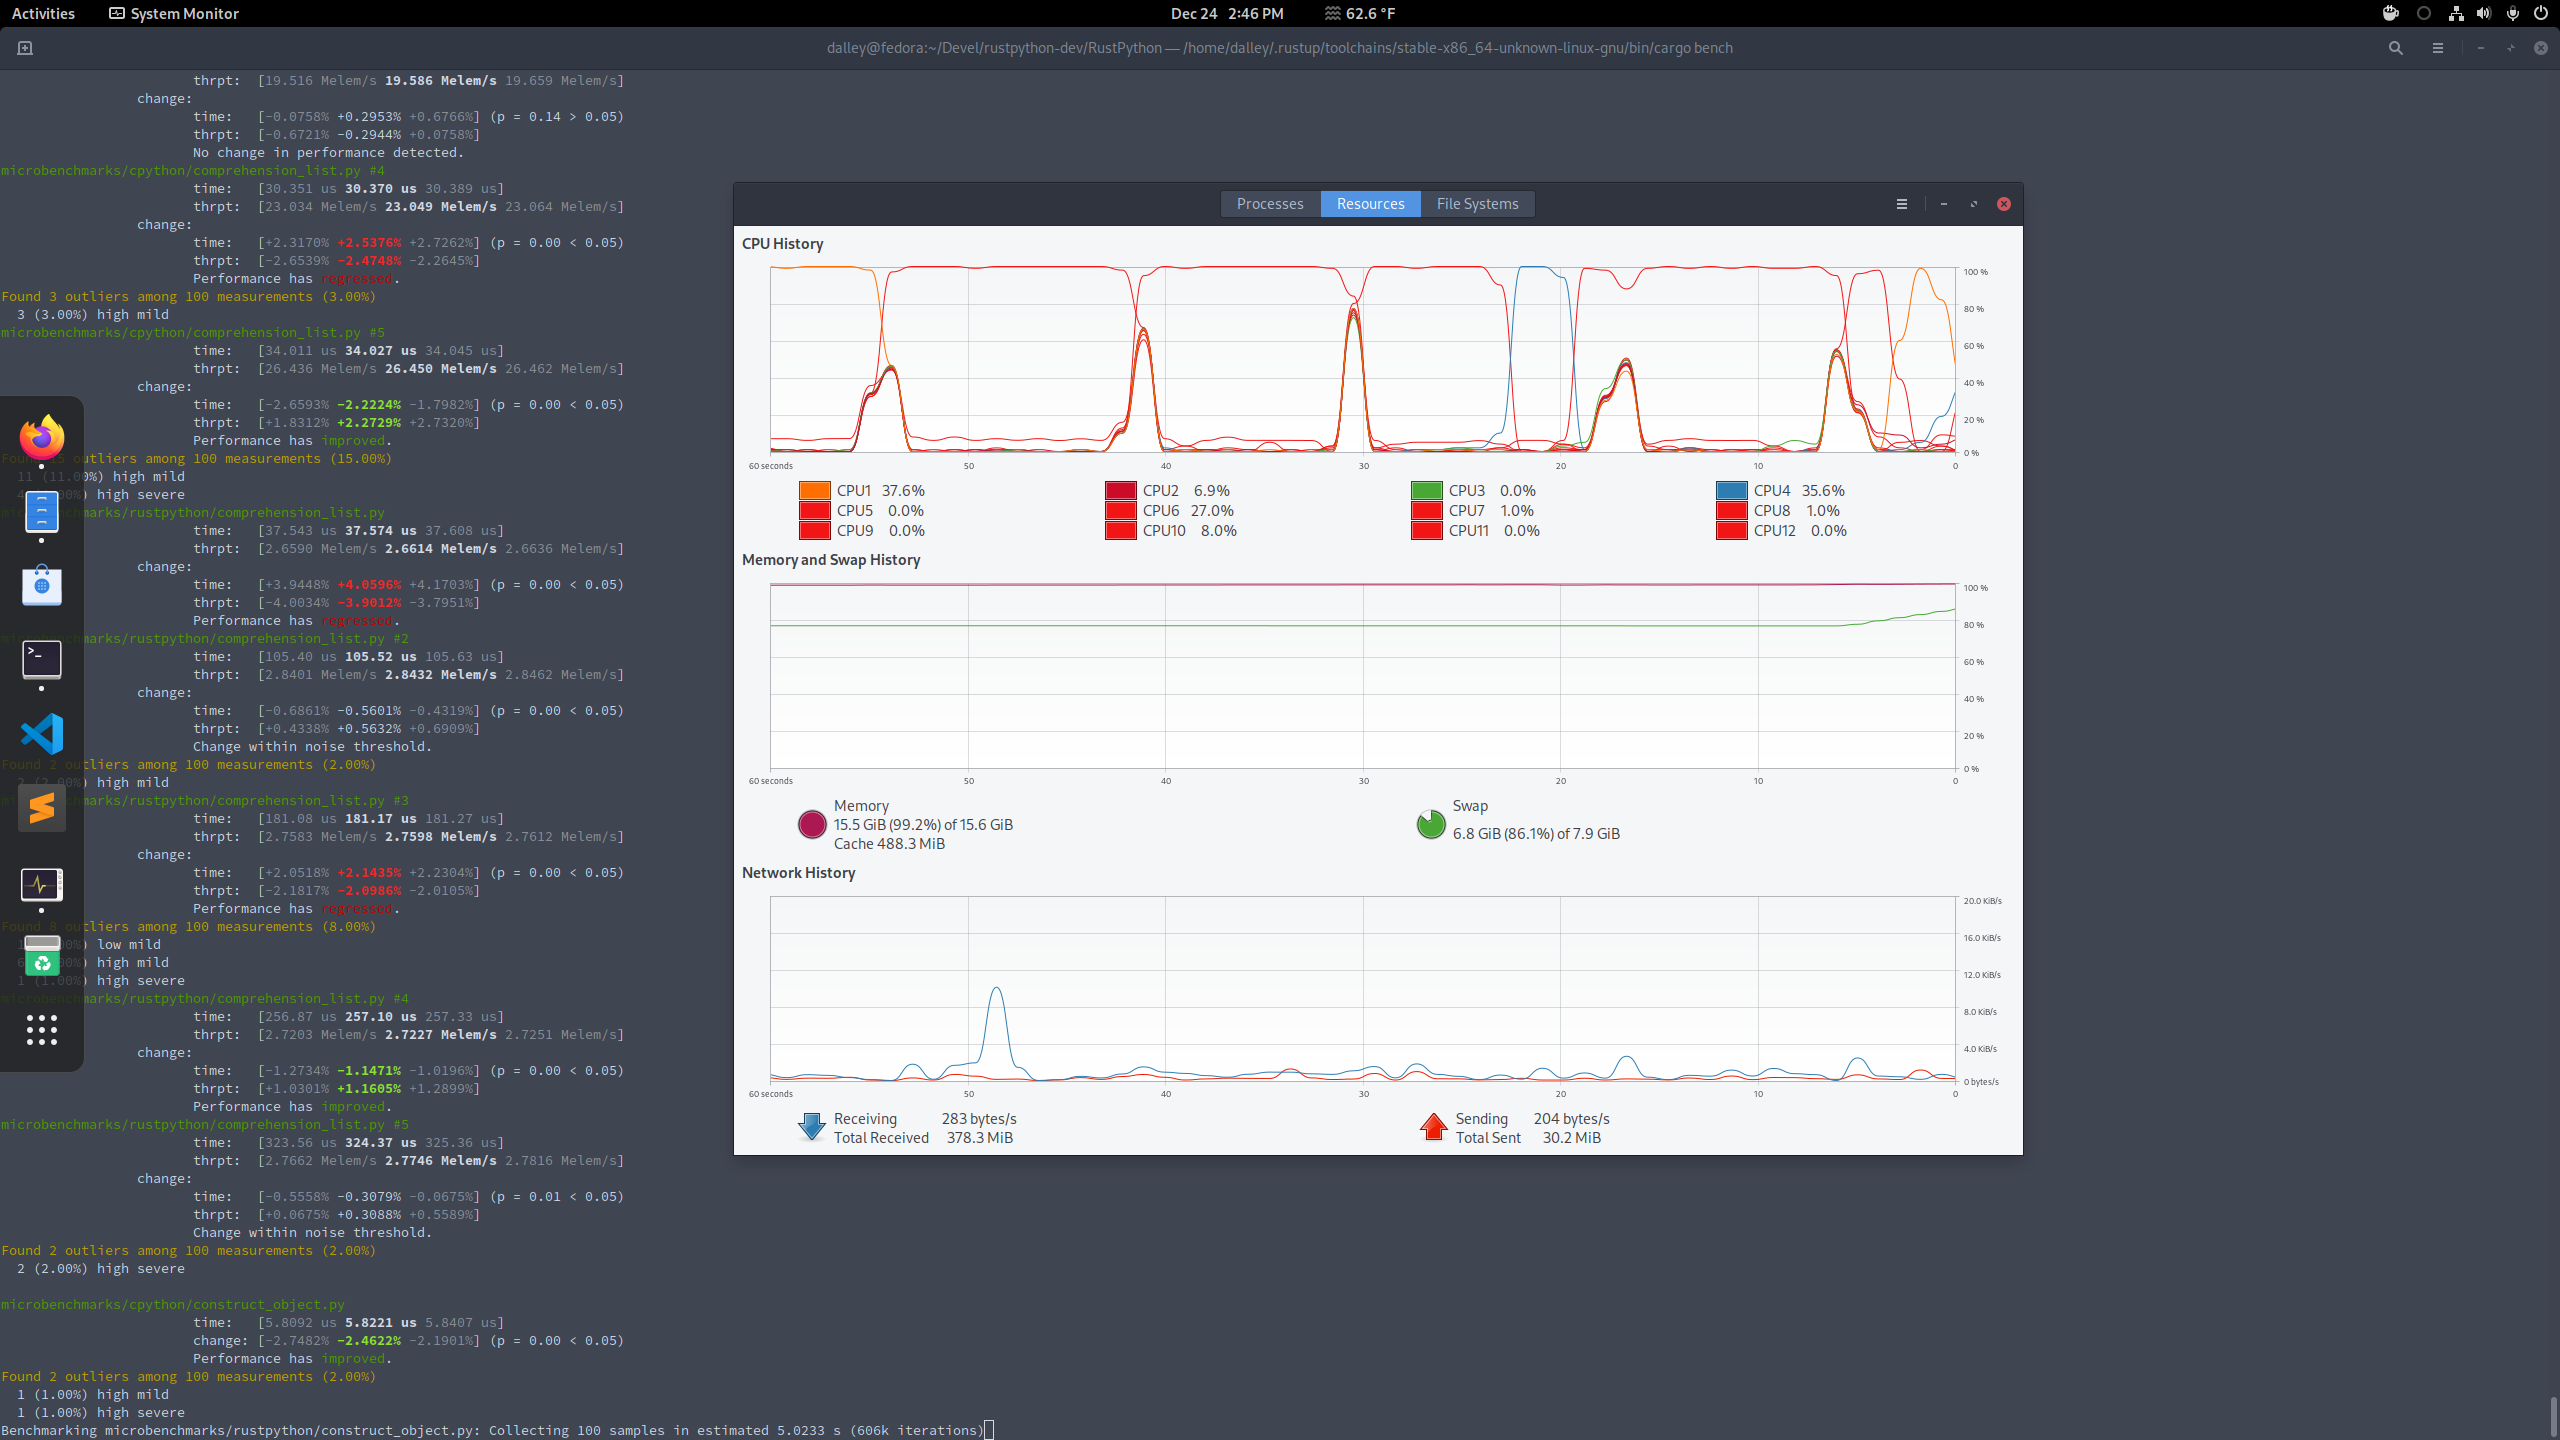
Task: Open the terminal window's hamburger menu
Action: tap(2438, 48)
